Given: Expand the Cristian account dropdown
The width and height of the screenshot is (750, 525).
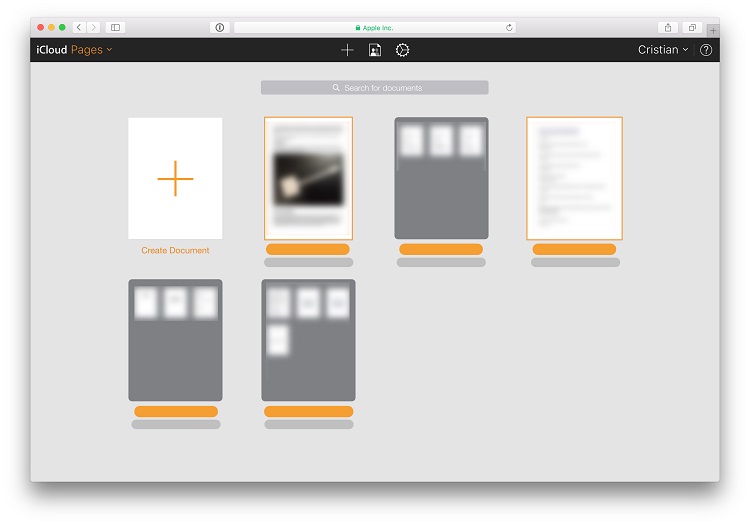Looking at the screenshot, I should (663, 50).
